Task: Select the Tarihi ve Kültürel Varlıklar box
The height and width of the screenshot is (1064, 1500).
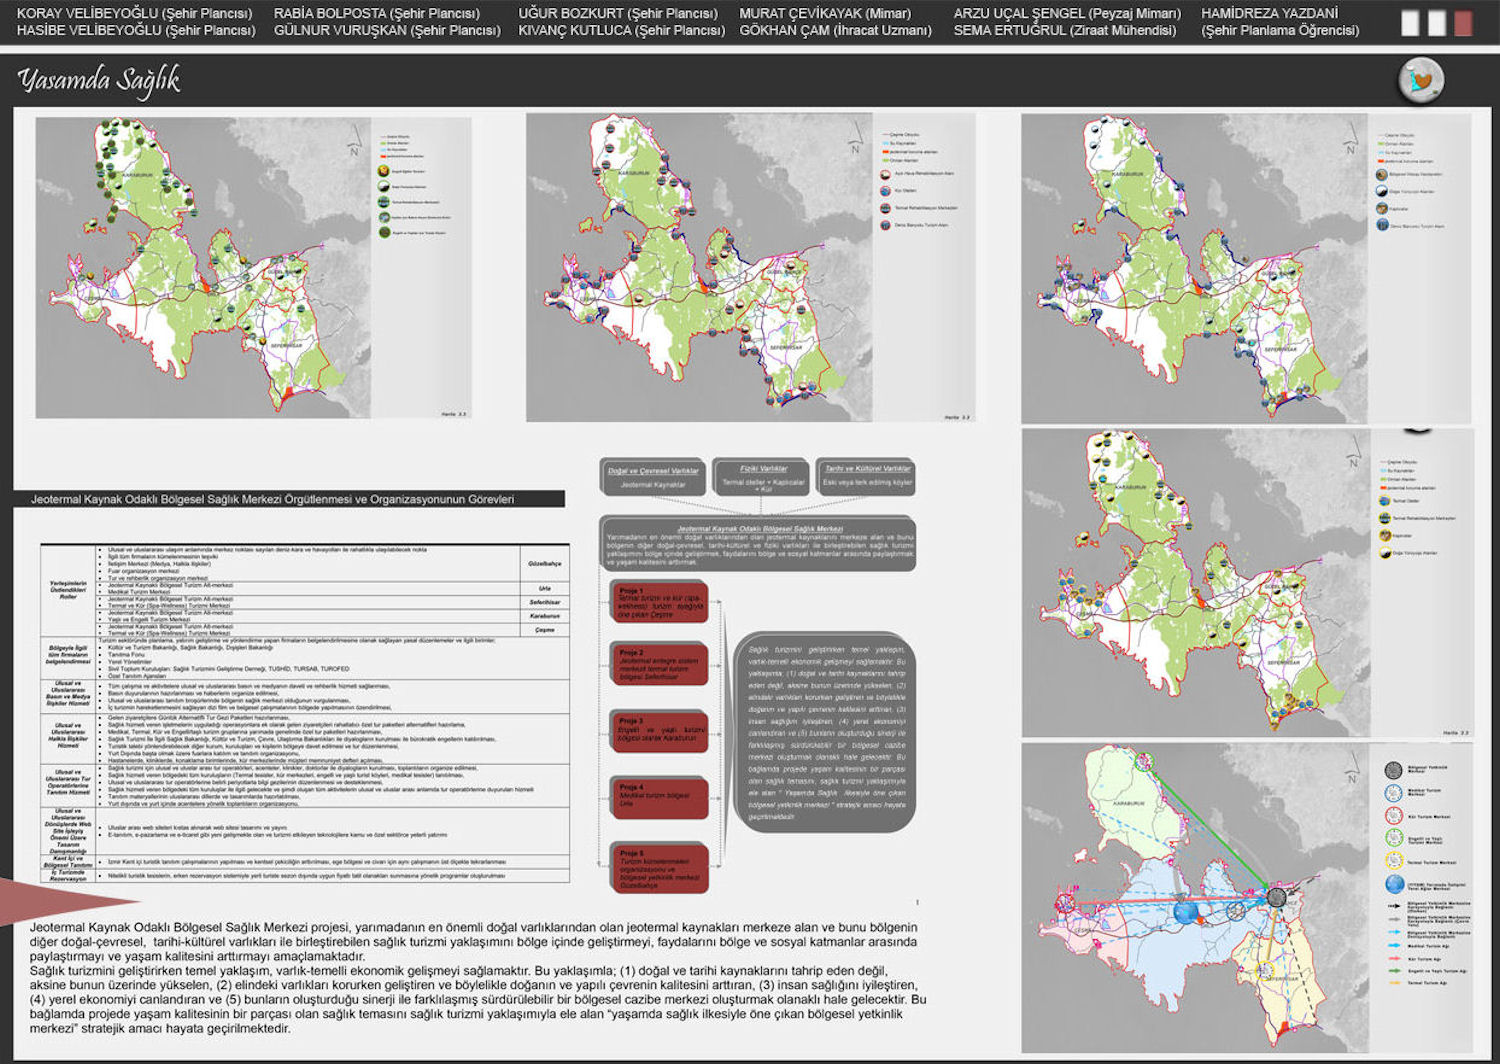Action: pyautogui.click(x=867, y=476)
